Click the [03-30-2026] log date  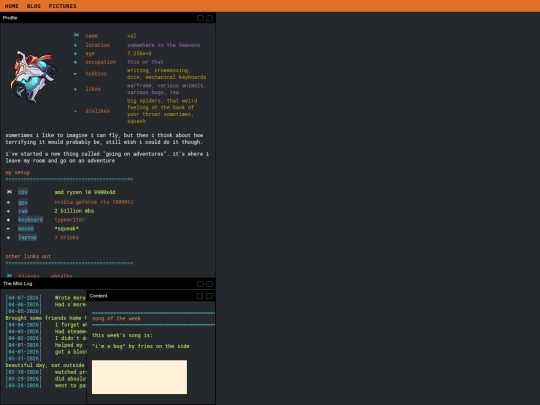(x=23, y=372)
